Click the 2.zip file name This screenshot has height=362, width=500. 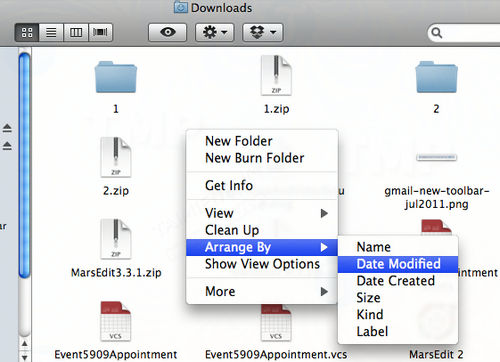click(x=116, y=191)
